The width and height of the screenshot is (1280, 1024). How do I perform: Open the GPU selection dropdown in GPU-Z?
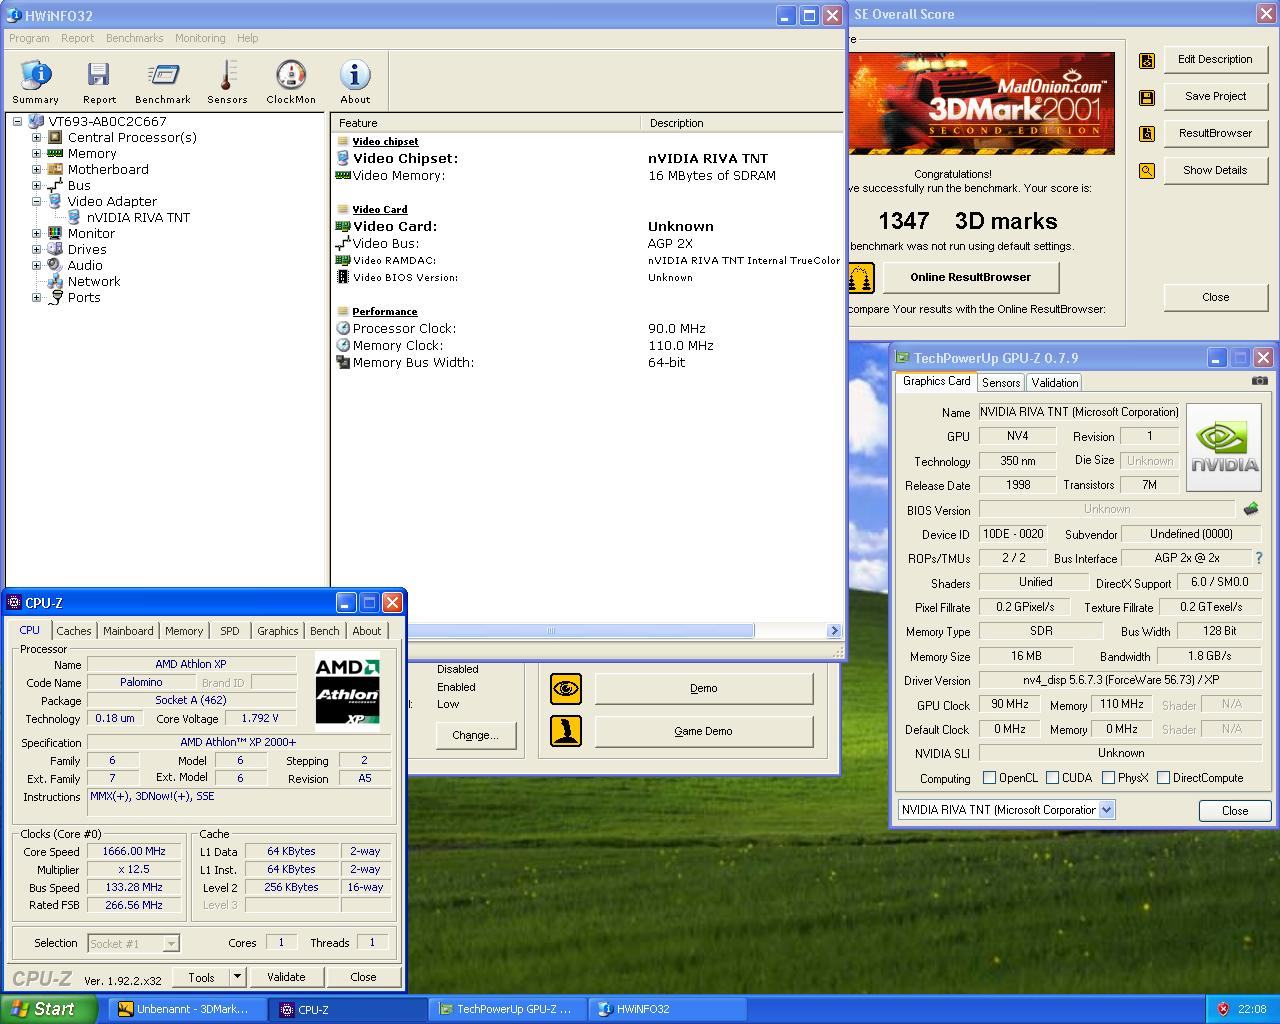point(1106,810)
